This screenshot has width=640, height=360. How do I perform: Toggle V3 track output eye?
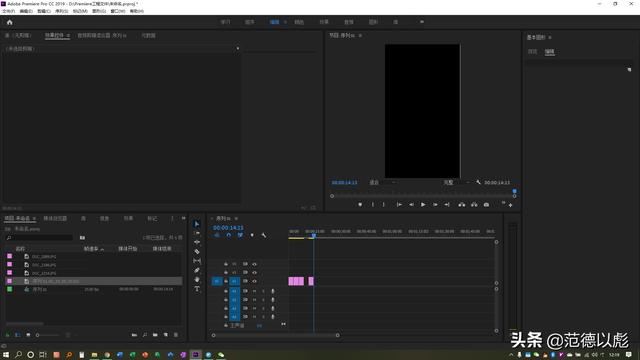[x=254, y=264]
